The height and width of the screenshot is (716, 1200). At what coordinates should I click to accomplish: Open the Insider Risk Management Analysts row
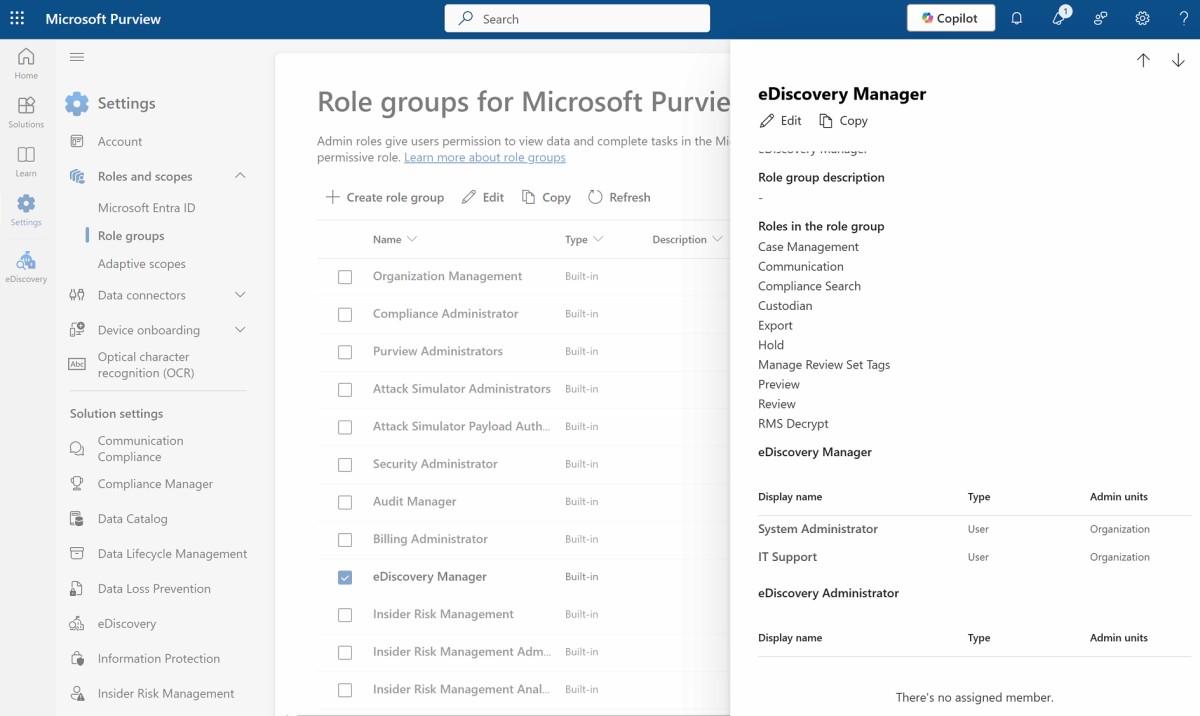[462, 689]
